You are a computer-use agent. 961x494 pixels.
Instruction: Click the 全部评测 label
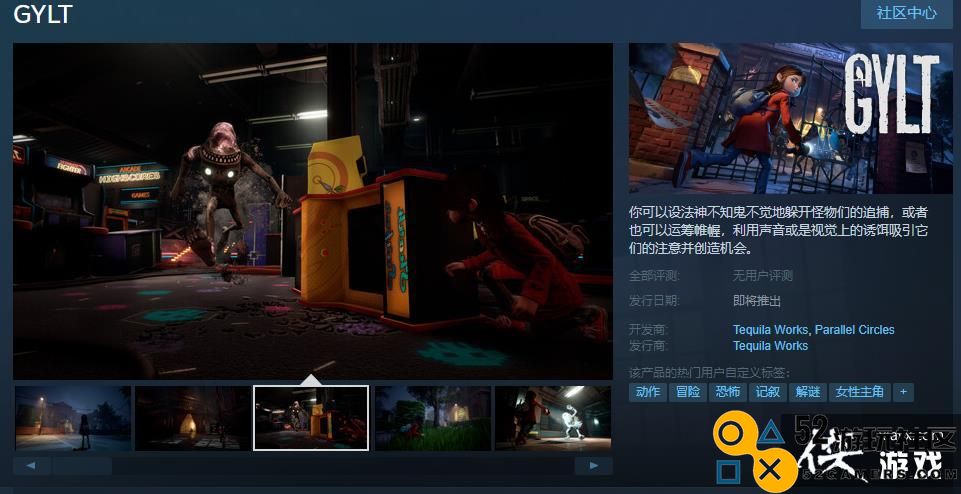pos(654,276)
